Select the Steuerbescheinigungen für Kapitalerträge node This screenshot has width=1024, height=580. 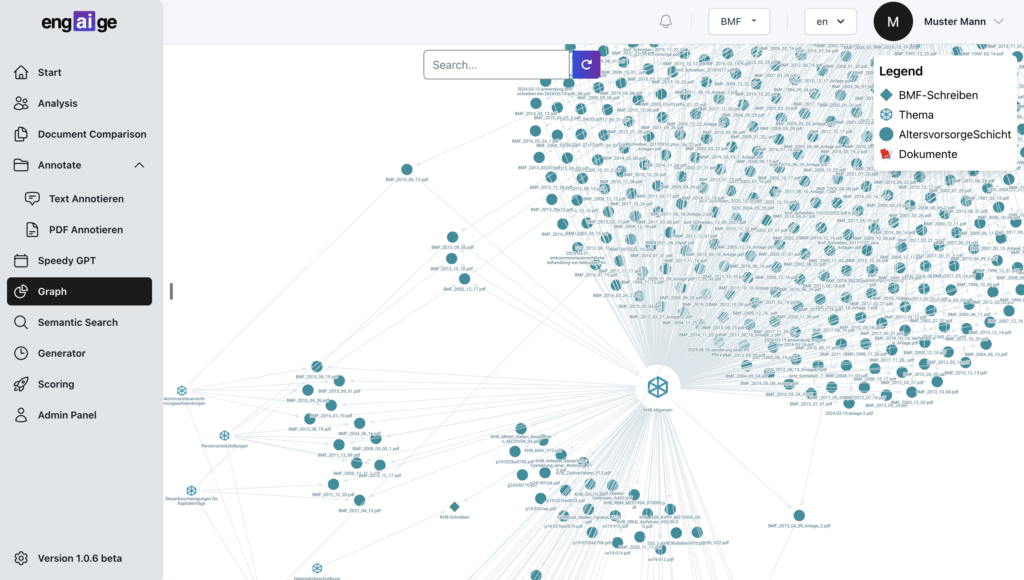[x=191, y=491]
